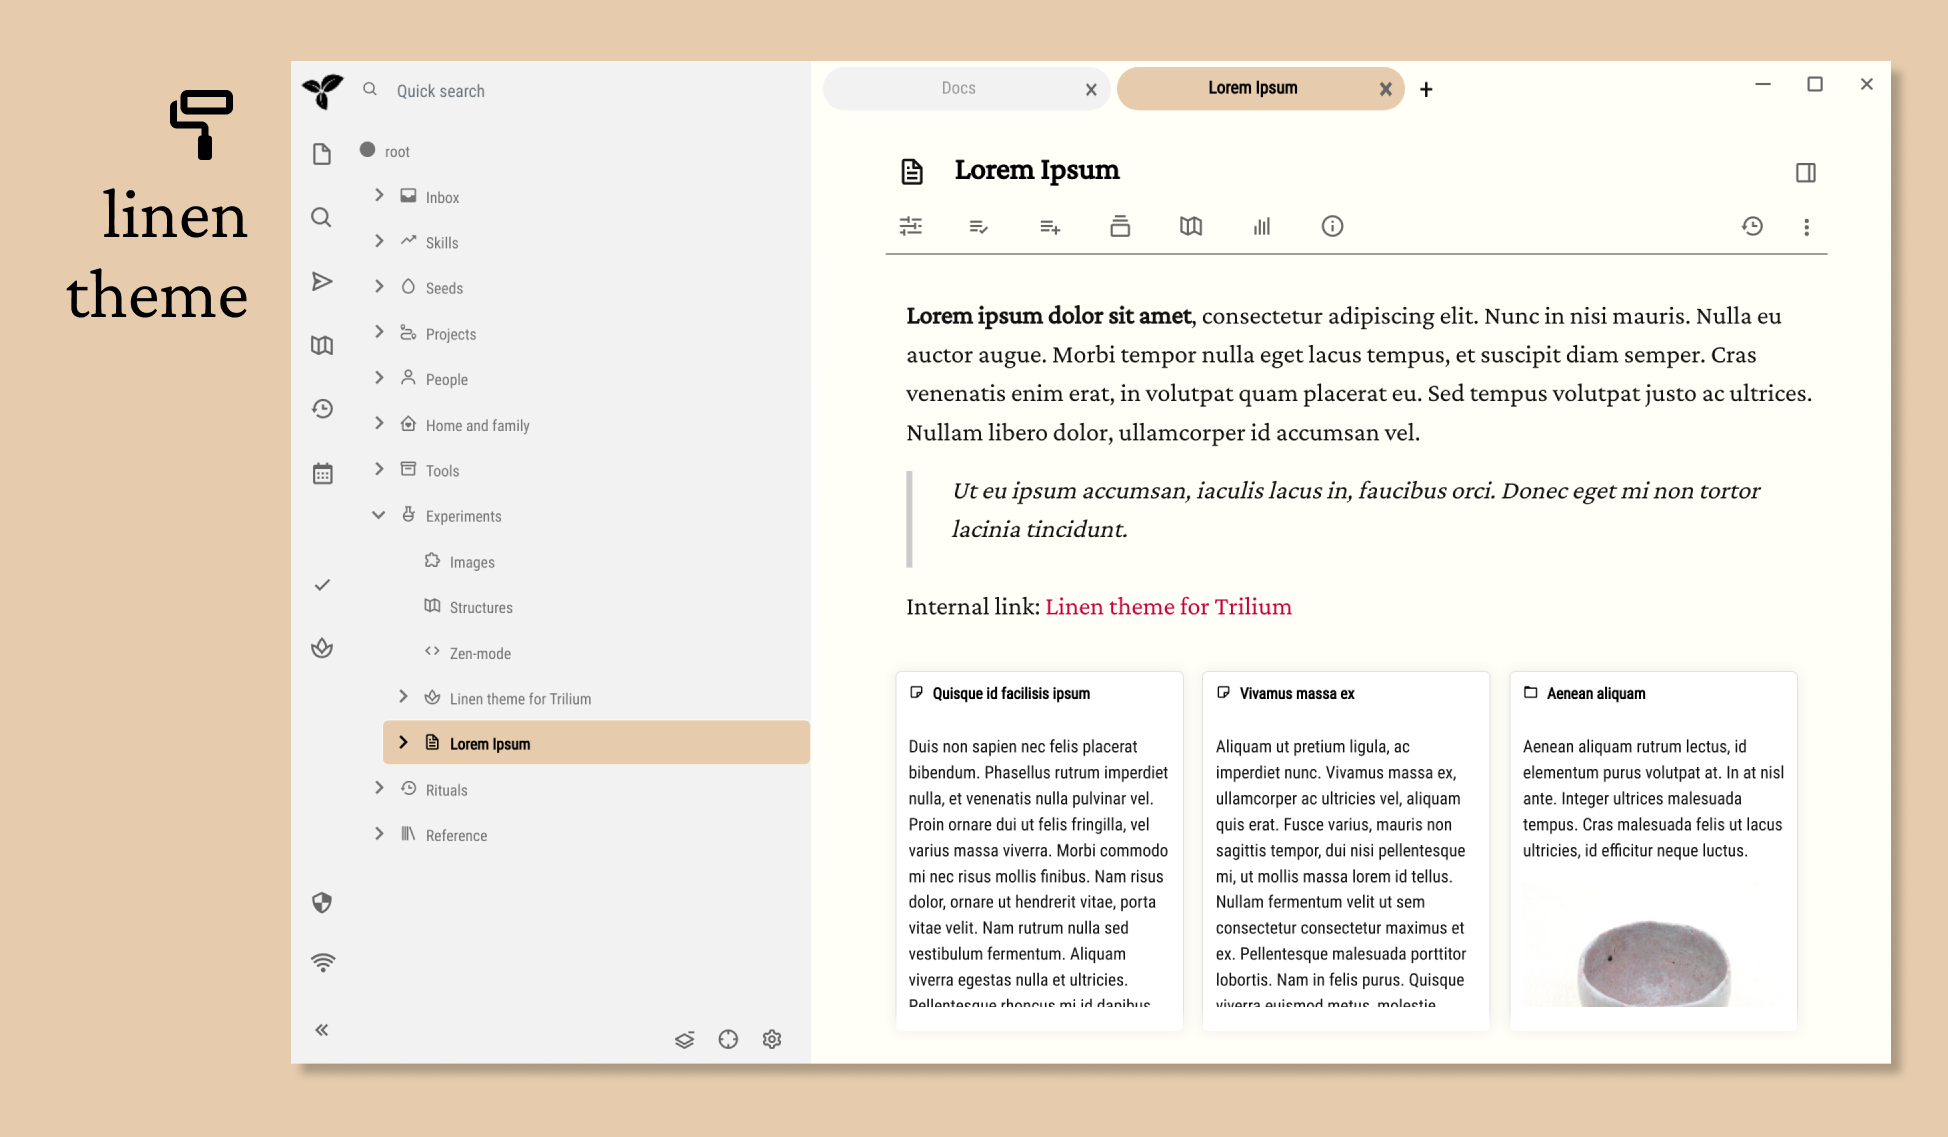The width and height of the screenshot is (1948, 1137).
Task: Collapse the Experiments tree branch
Action: (x=379, y=516)
